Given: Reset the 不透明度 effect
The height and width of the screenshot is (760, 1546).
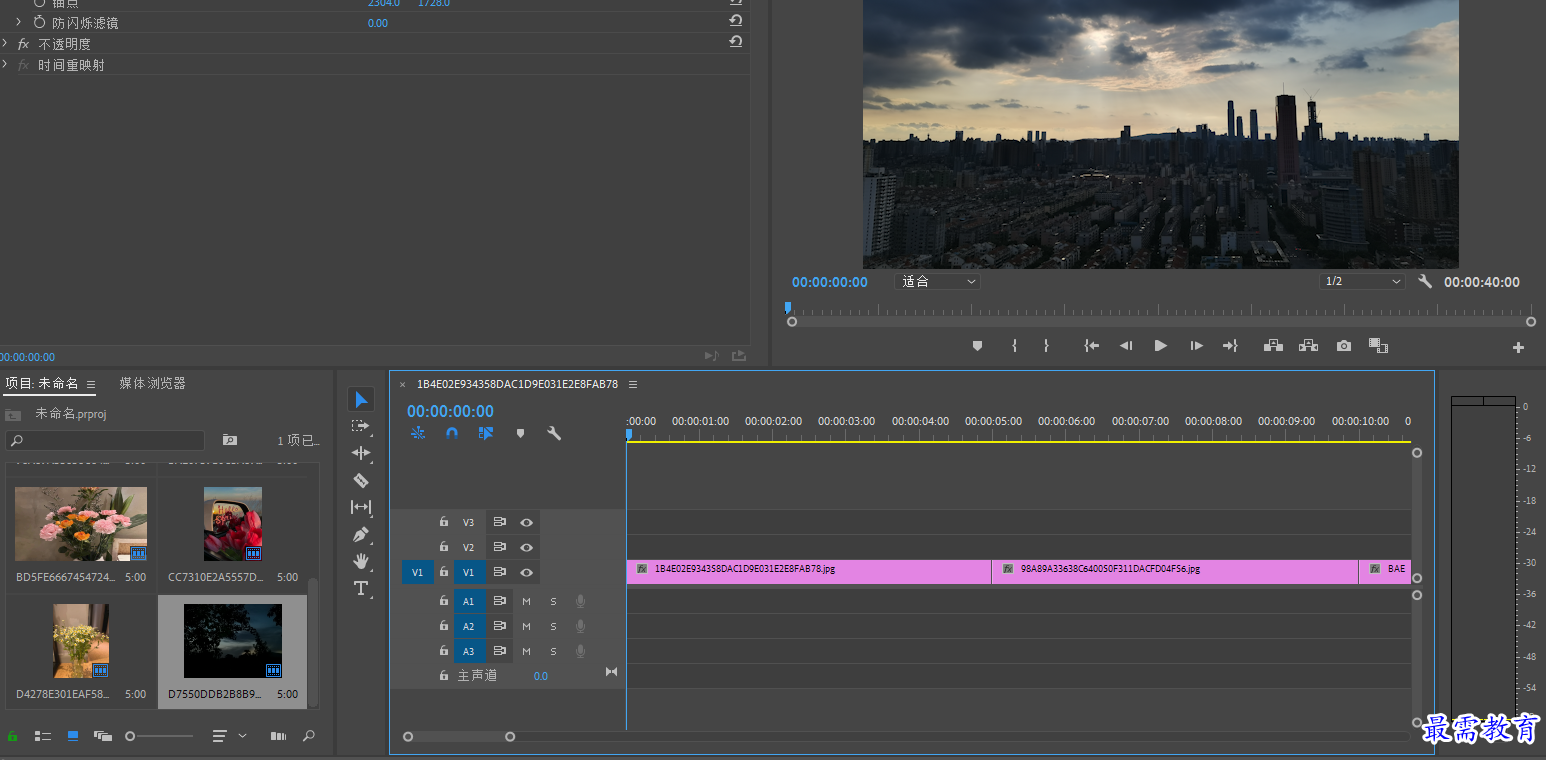Looking at the screenshot, I should coord(736,41).
